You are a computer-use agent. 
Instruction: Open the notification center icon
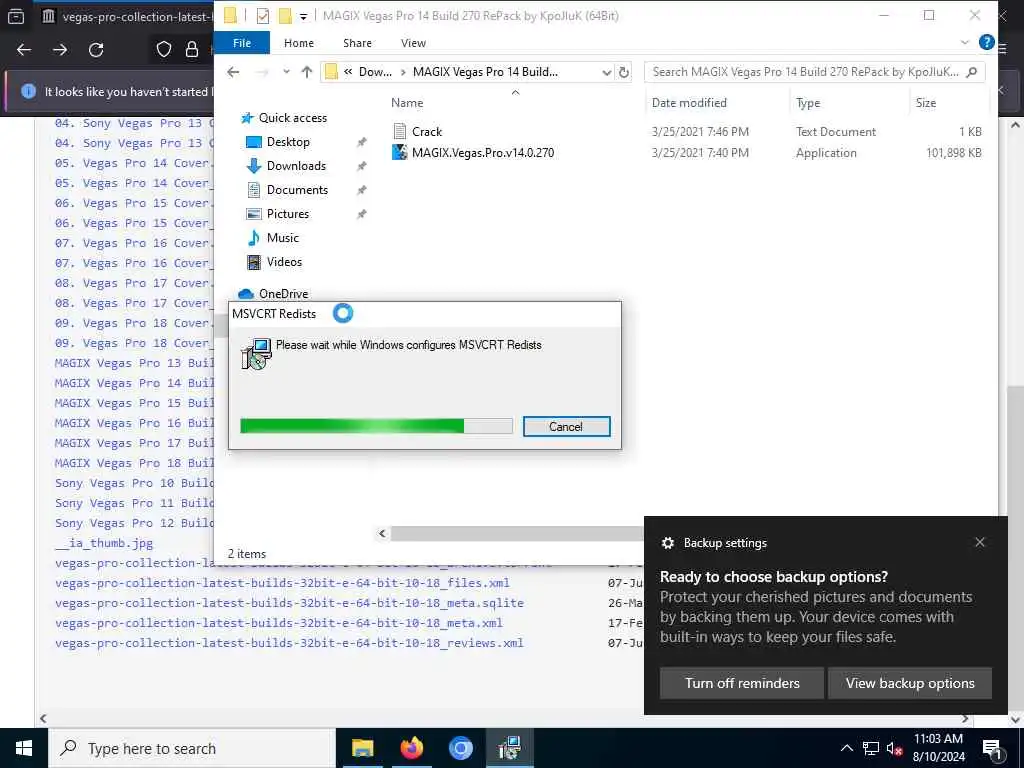(x=992, y=748)
